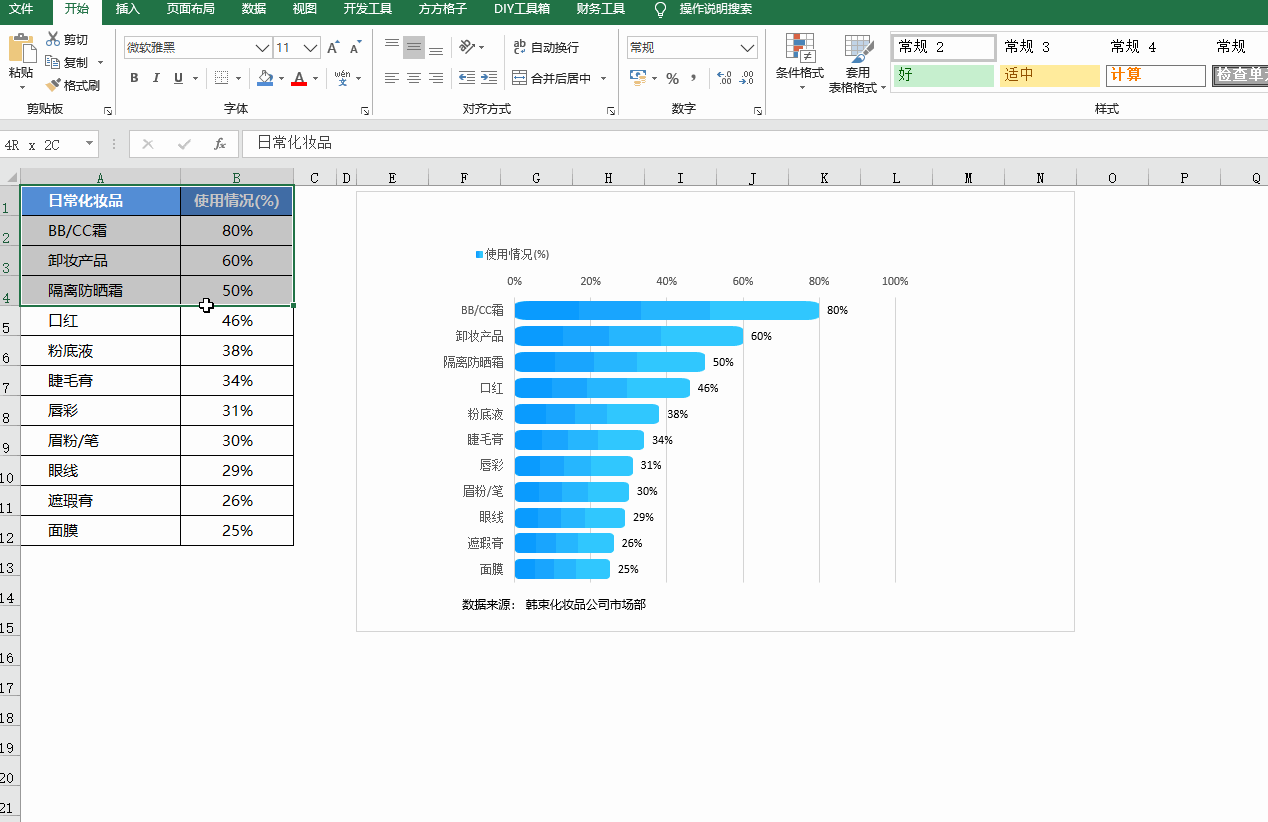Open the font name dropdown 微软雅黑
This screenshot has height=822, width=1268.
(263, 48)
